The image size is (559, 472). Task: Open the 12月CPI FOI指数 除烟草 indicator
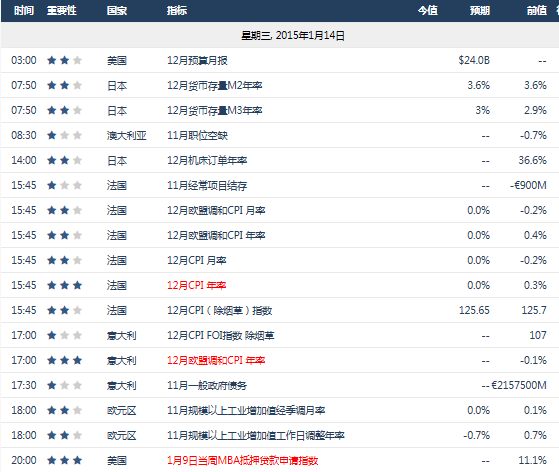(221, 335)
